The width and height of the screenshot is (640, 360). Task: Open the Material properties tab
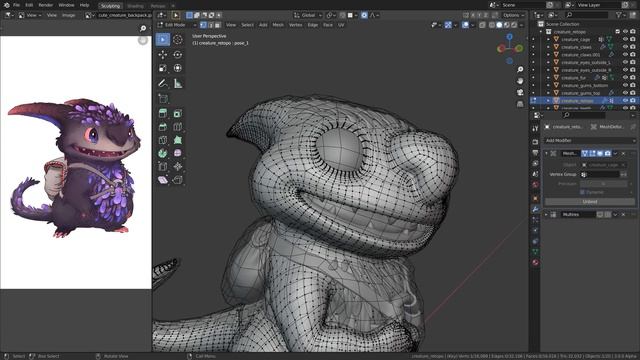tap(535, 262)
